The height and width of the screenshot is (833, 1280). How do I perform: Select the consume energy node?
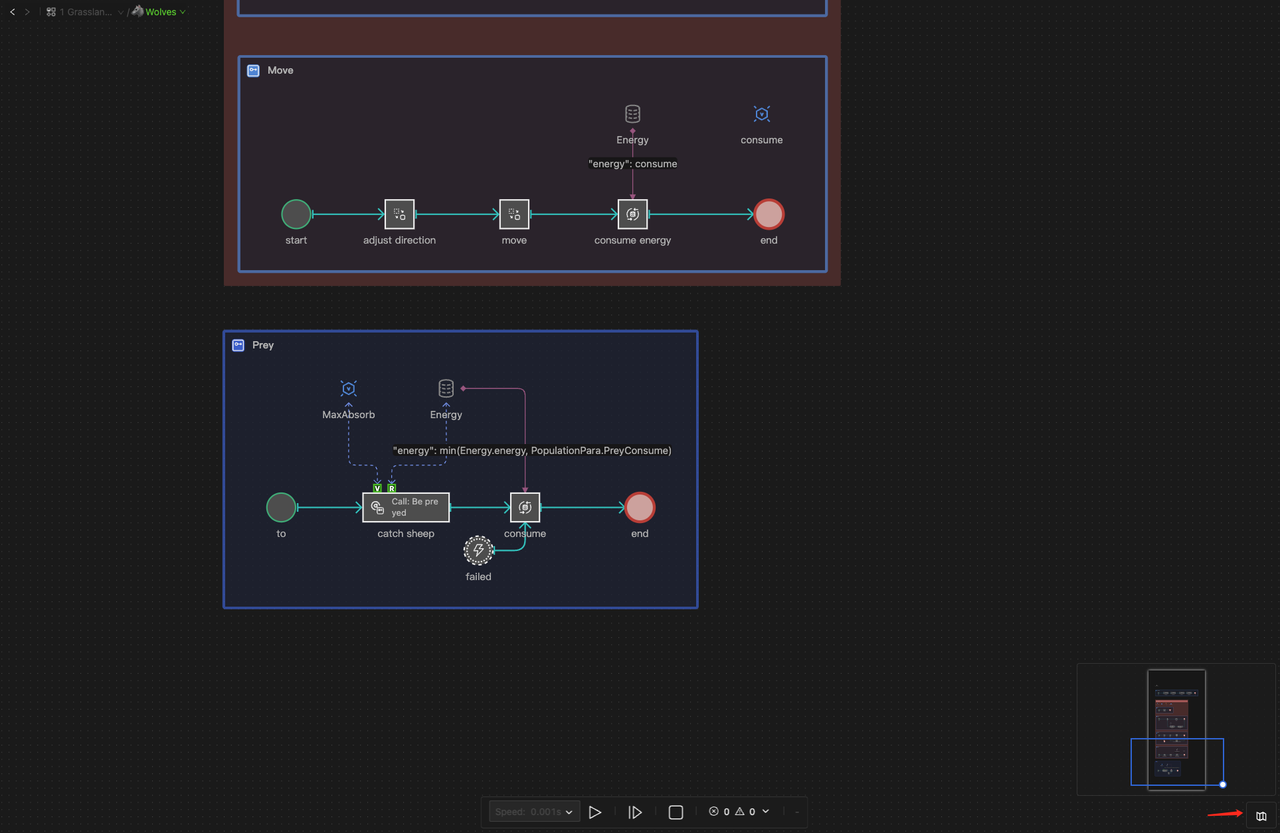pyautogui.click(x=632, y=214)
